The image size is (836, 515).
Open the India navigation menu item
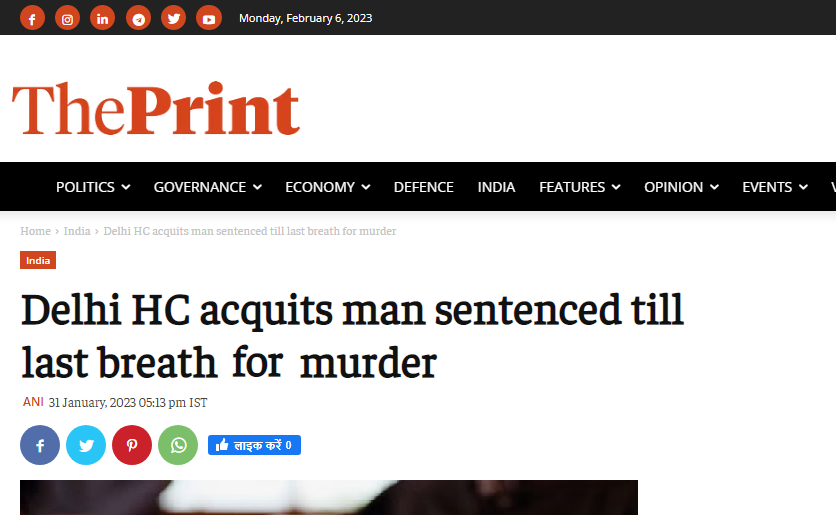[496, 187]
